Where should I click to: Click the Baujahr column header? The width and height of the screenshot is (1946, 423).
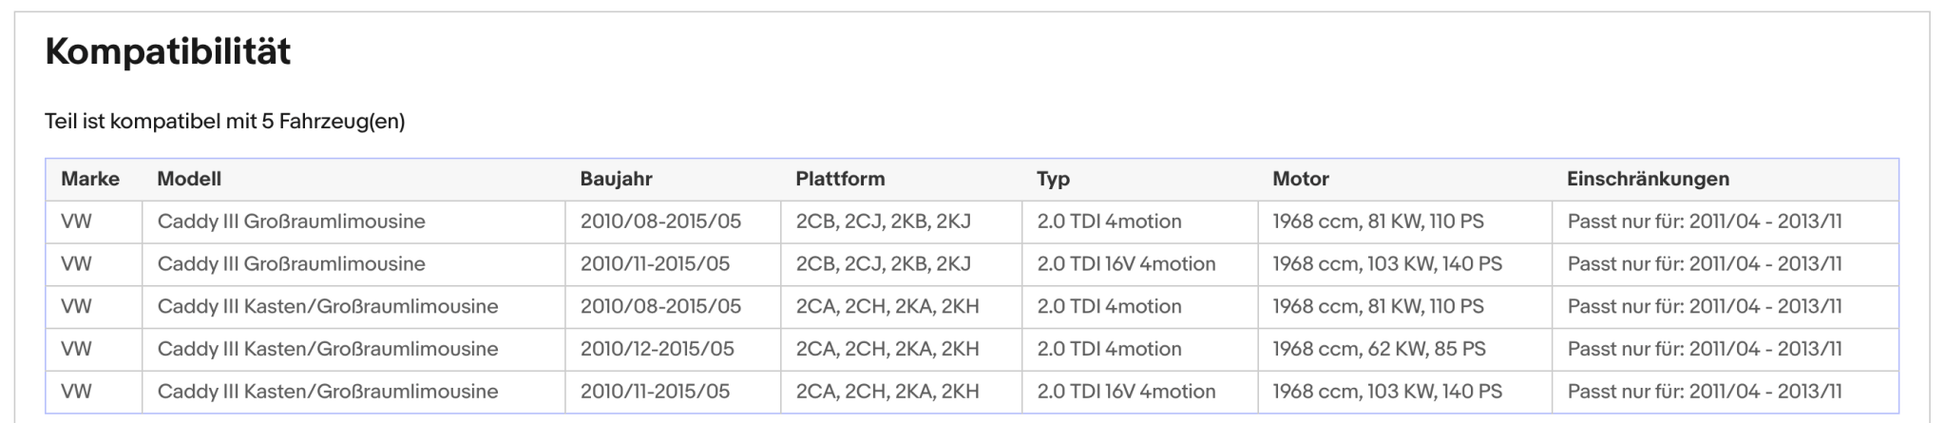(x=616, y=179)
